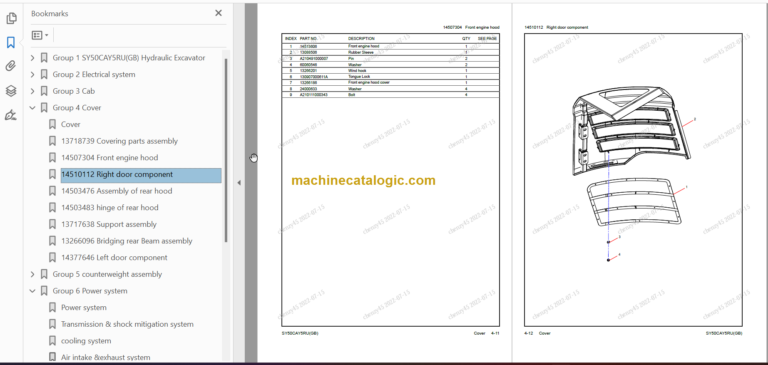Collapse Group 4 Cover bookmark
The width and height of the screenshot is (768, 365).
[32, 108]
